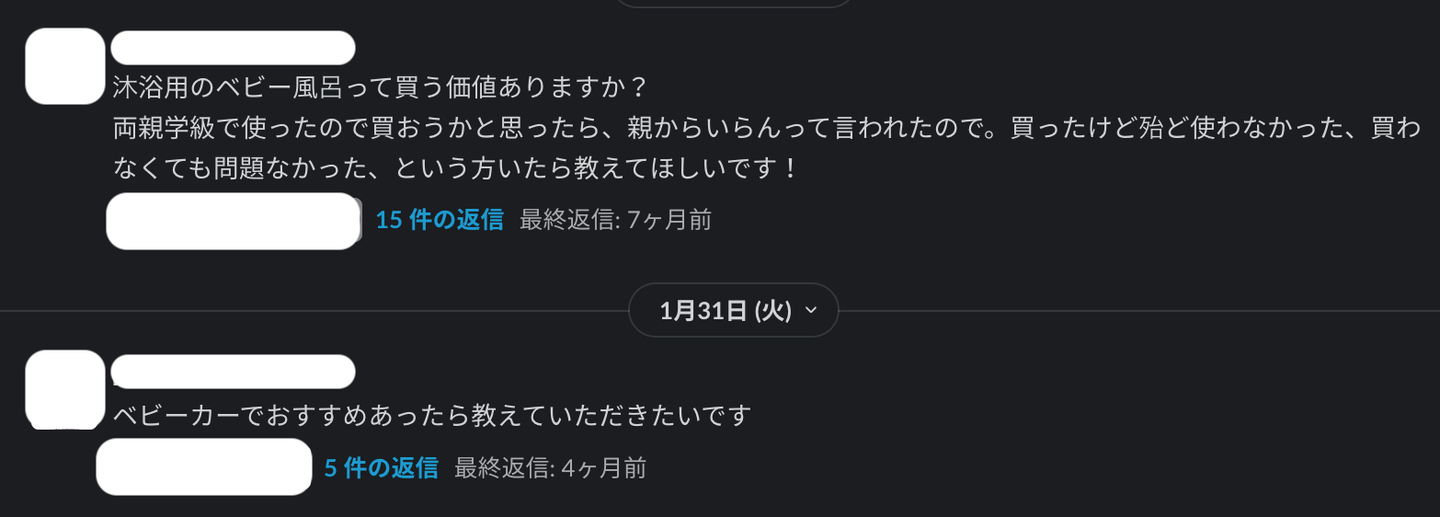Open the baby bath question poster's avatar

coord(65,66)
